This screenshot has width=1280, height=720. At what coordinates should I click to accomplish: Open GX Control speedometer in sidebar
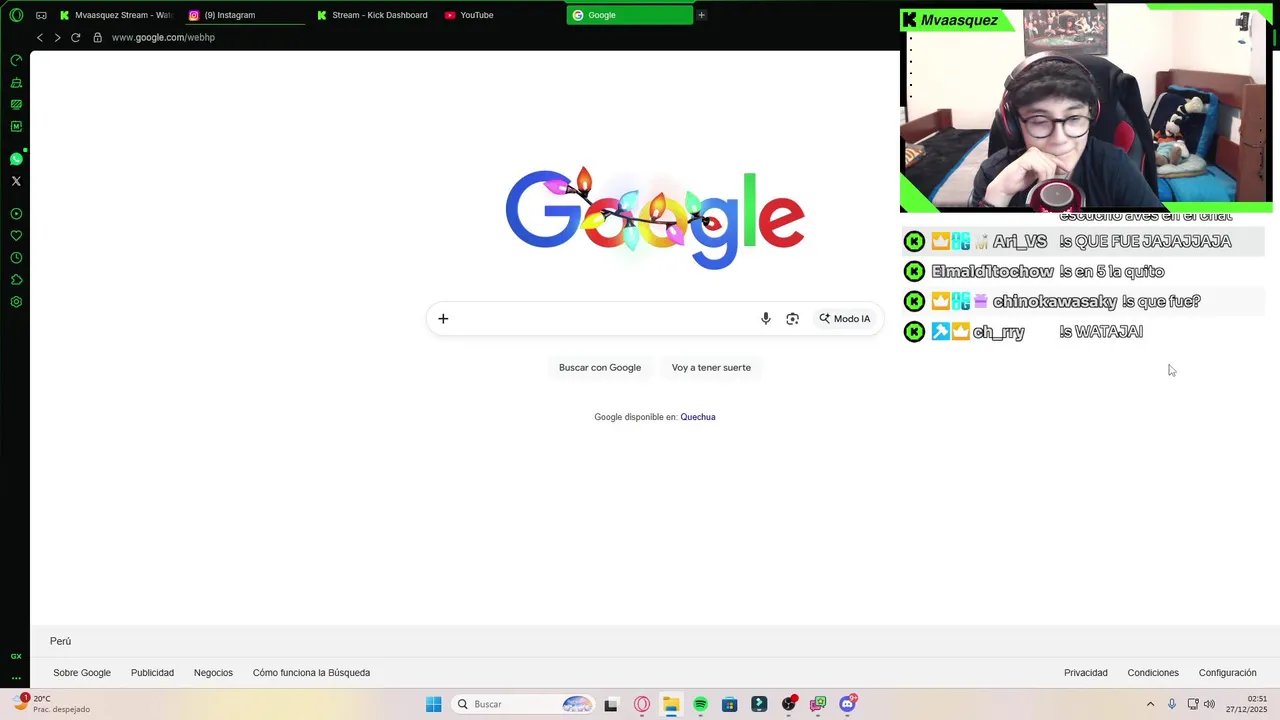pos(16,60)
